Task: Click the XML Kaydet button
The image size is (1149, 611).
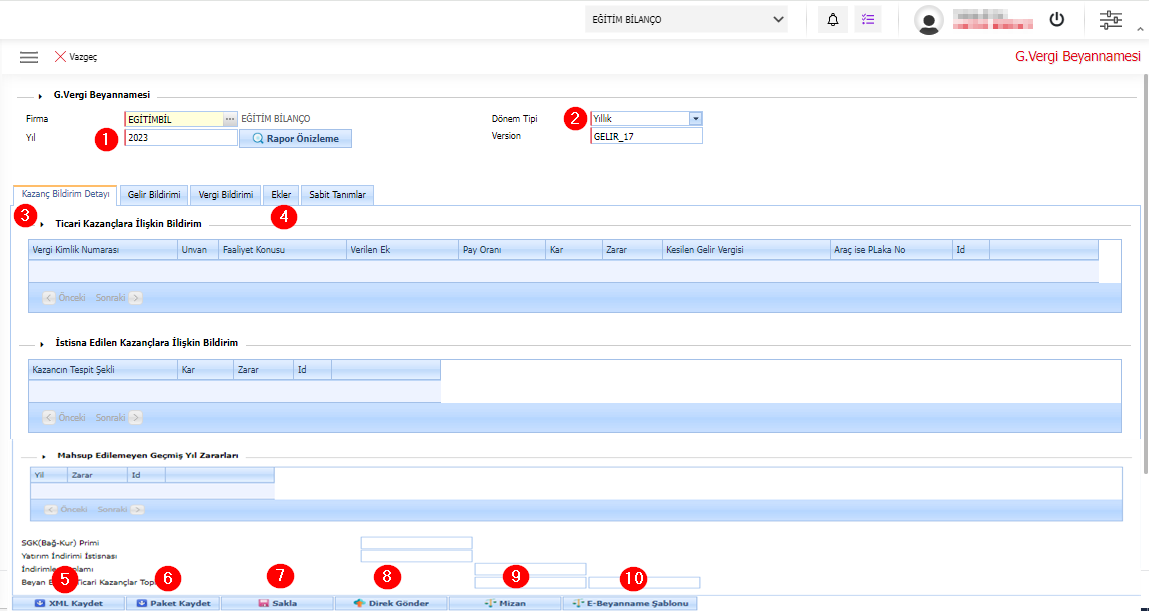Action: click(x=68, y=604)
